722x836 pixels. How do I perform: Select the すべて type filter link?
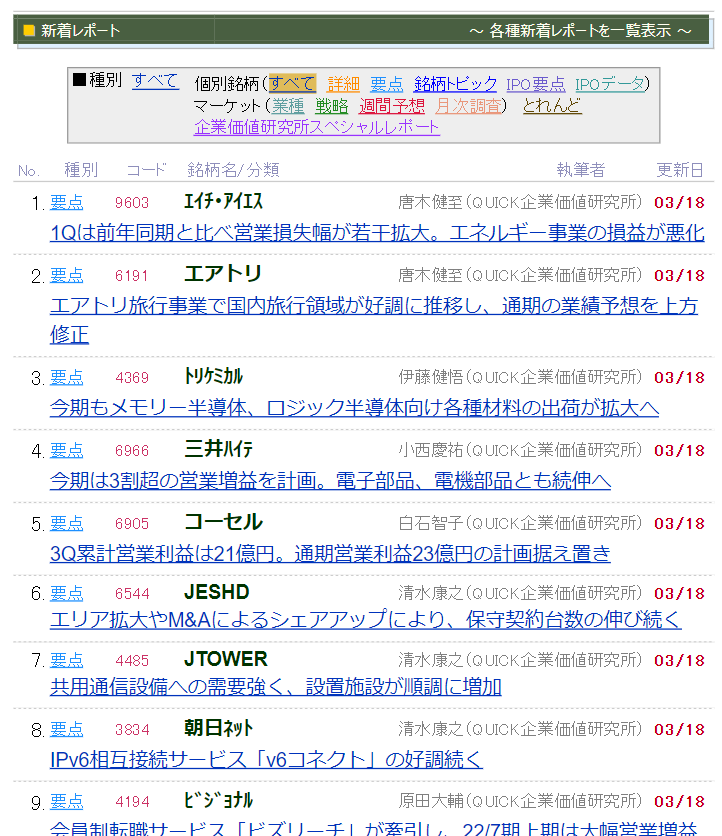pos(155,81)
